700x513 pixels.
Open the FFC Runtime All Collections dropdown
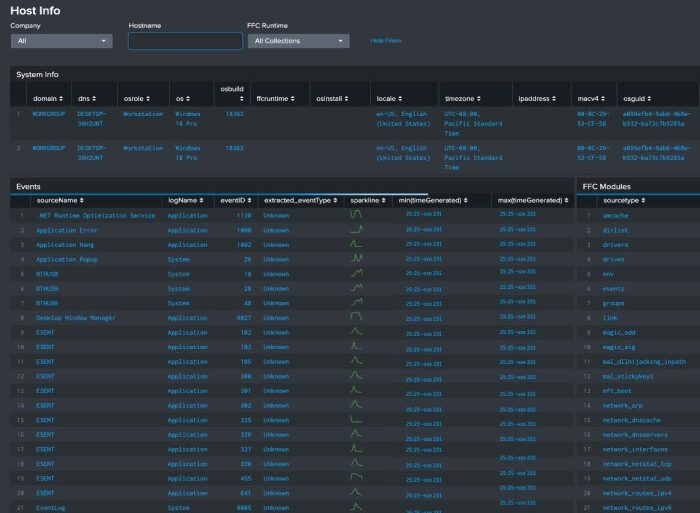(299, 41)
